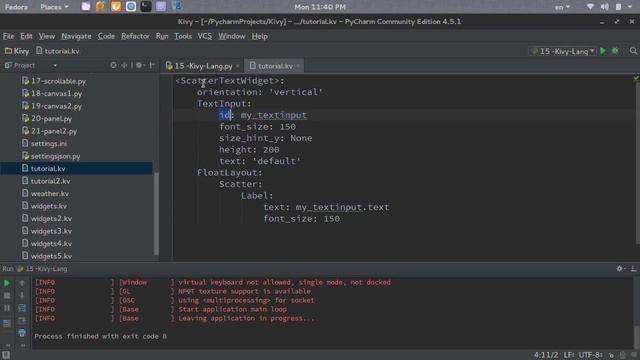Click tool windows toggle in status bar corner
This screenshot has width=640, height=360.
[6, 355]
